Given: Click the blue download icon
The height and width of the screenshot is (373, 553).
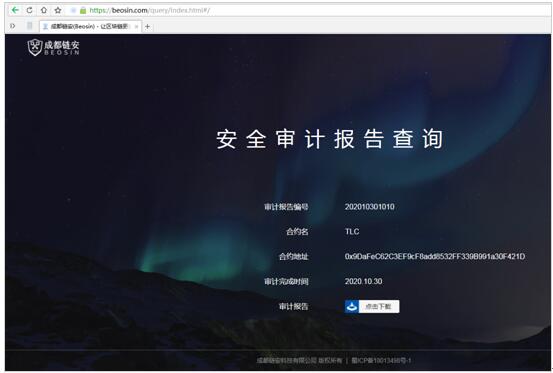Looking at the screenshot, I should 352,306.
